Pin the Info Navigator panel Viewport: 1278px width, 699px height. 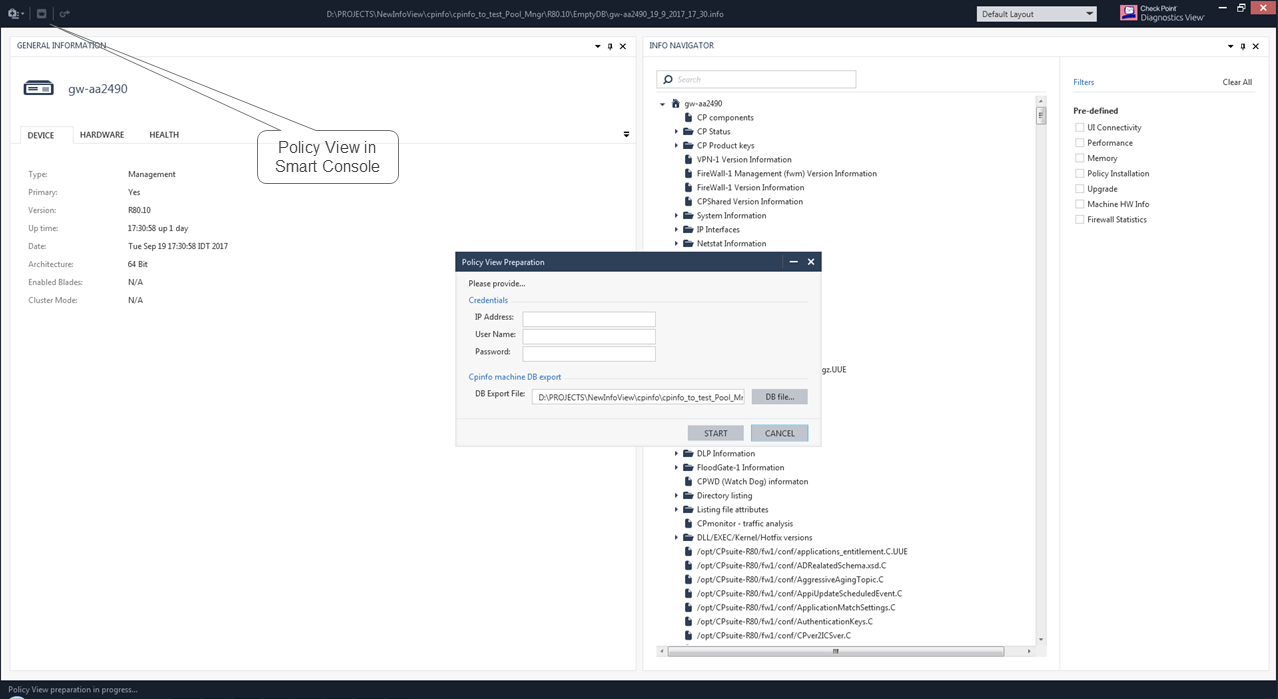(x=1243, y=46)
